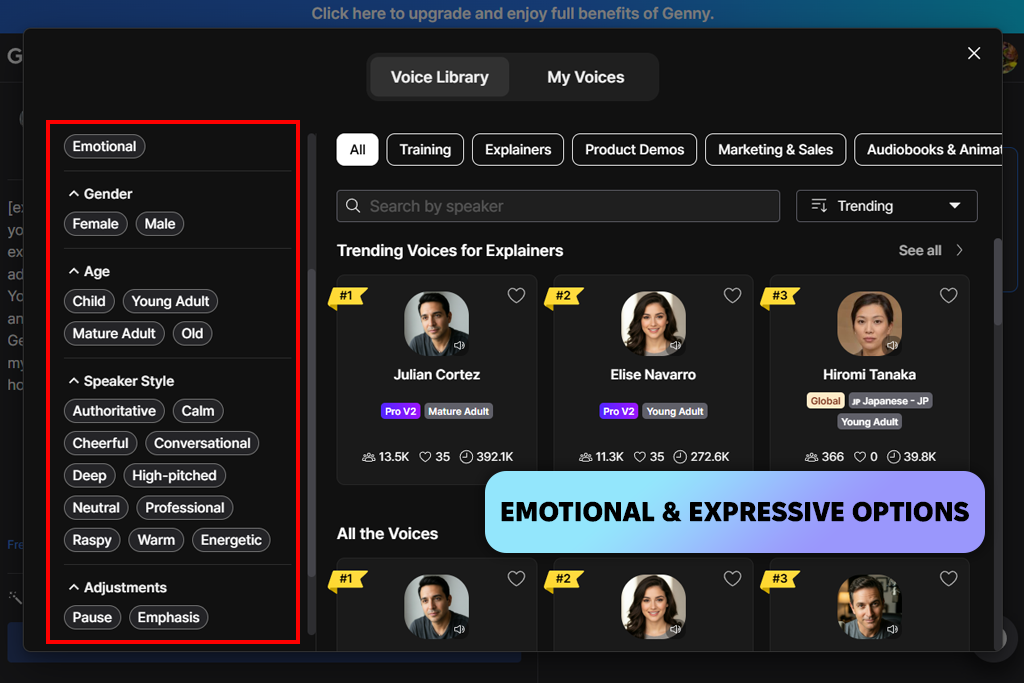The width and height of the screenshot is (1024, 683).
Task: Click the search magnifier icon
Action: point(353,206)
